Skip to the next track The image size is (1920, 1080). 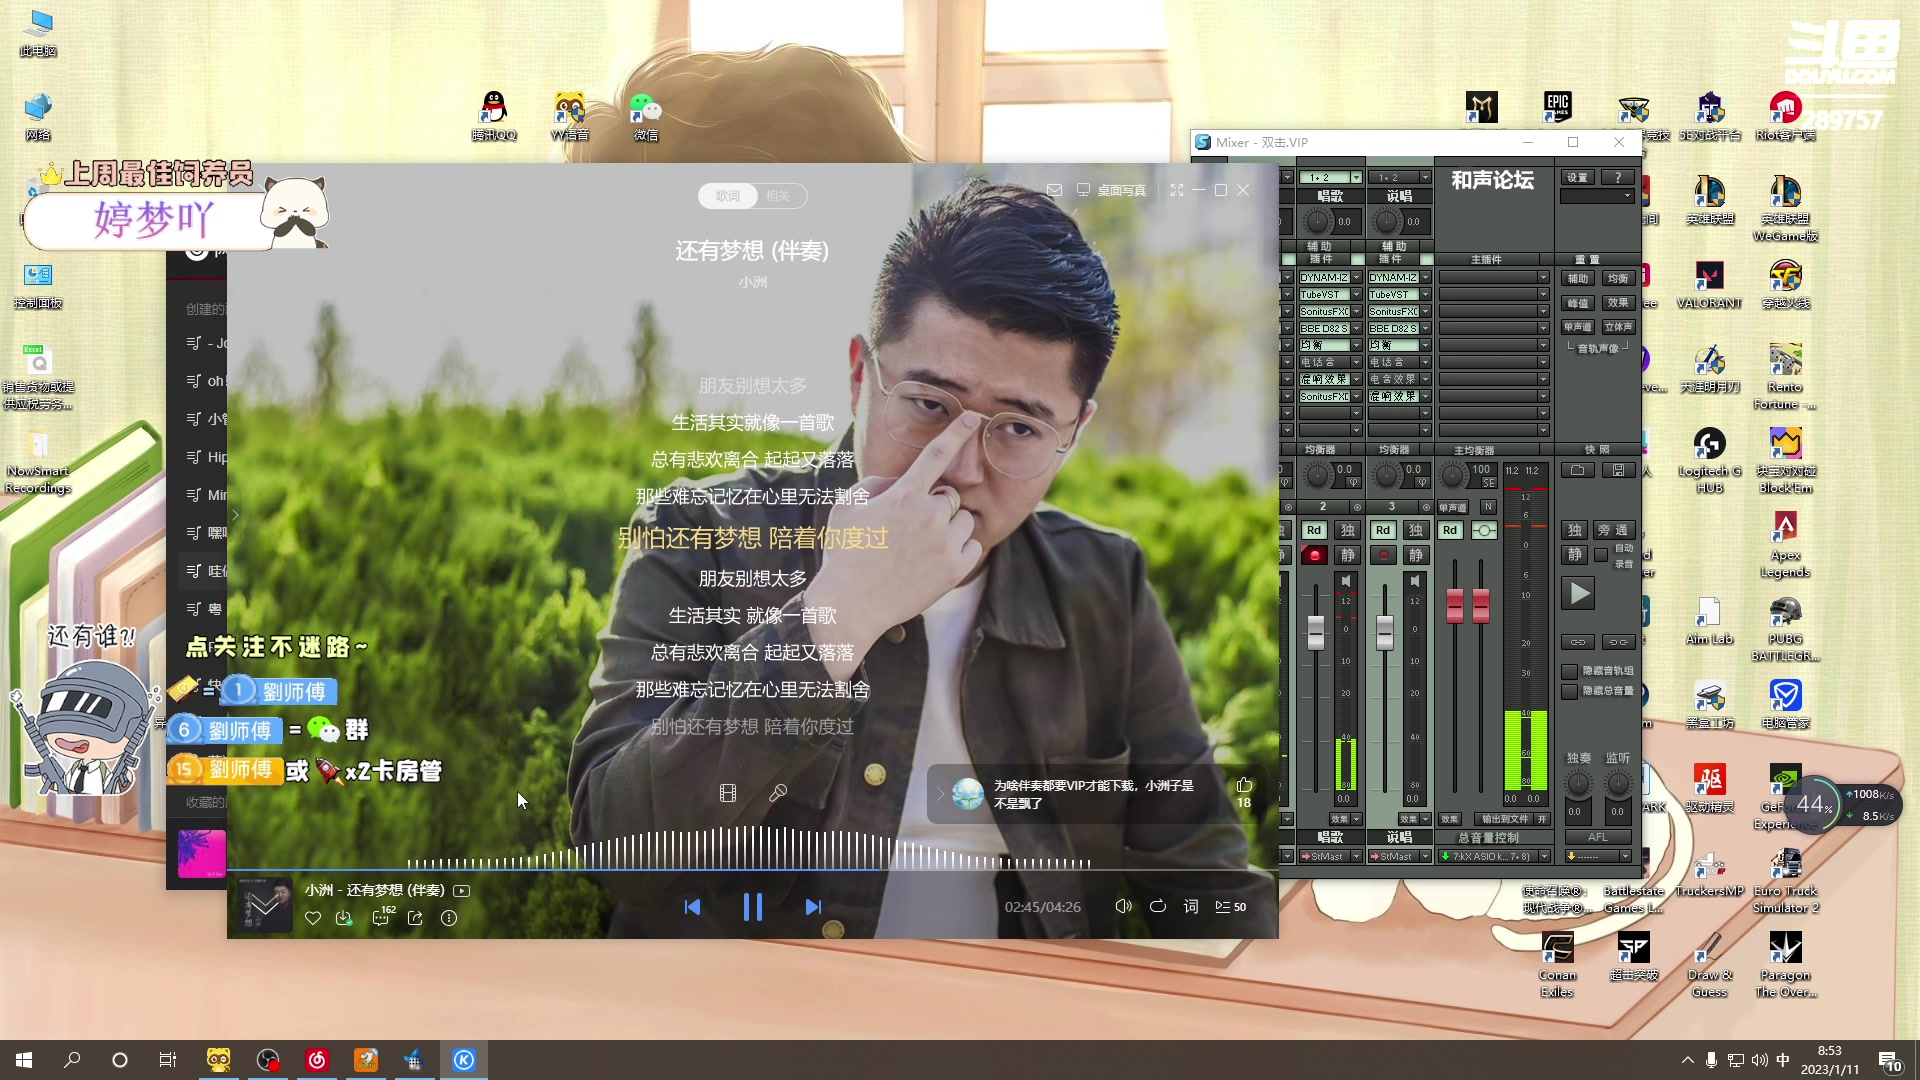point(813,907)
